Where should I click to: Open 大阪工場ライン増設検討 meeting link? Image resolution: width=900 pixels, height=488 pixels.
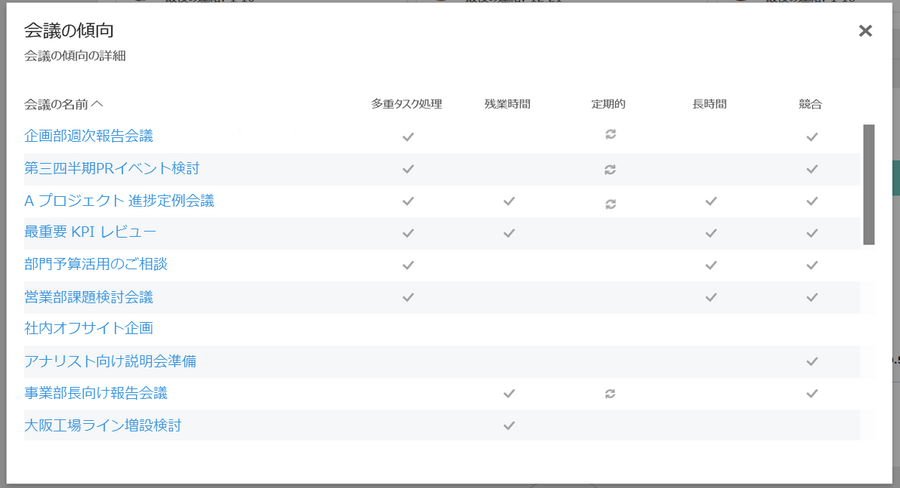[103, 425]
